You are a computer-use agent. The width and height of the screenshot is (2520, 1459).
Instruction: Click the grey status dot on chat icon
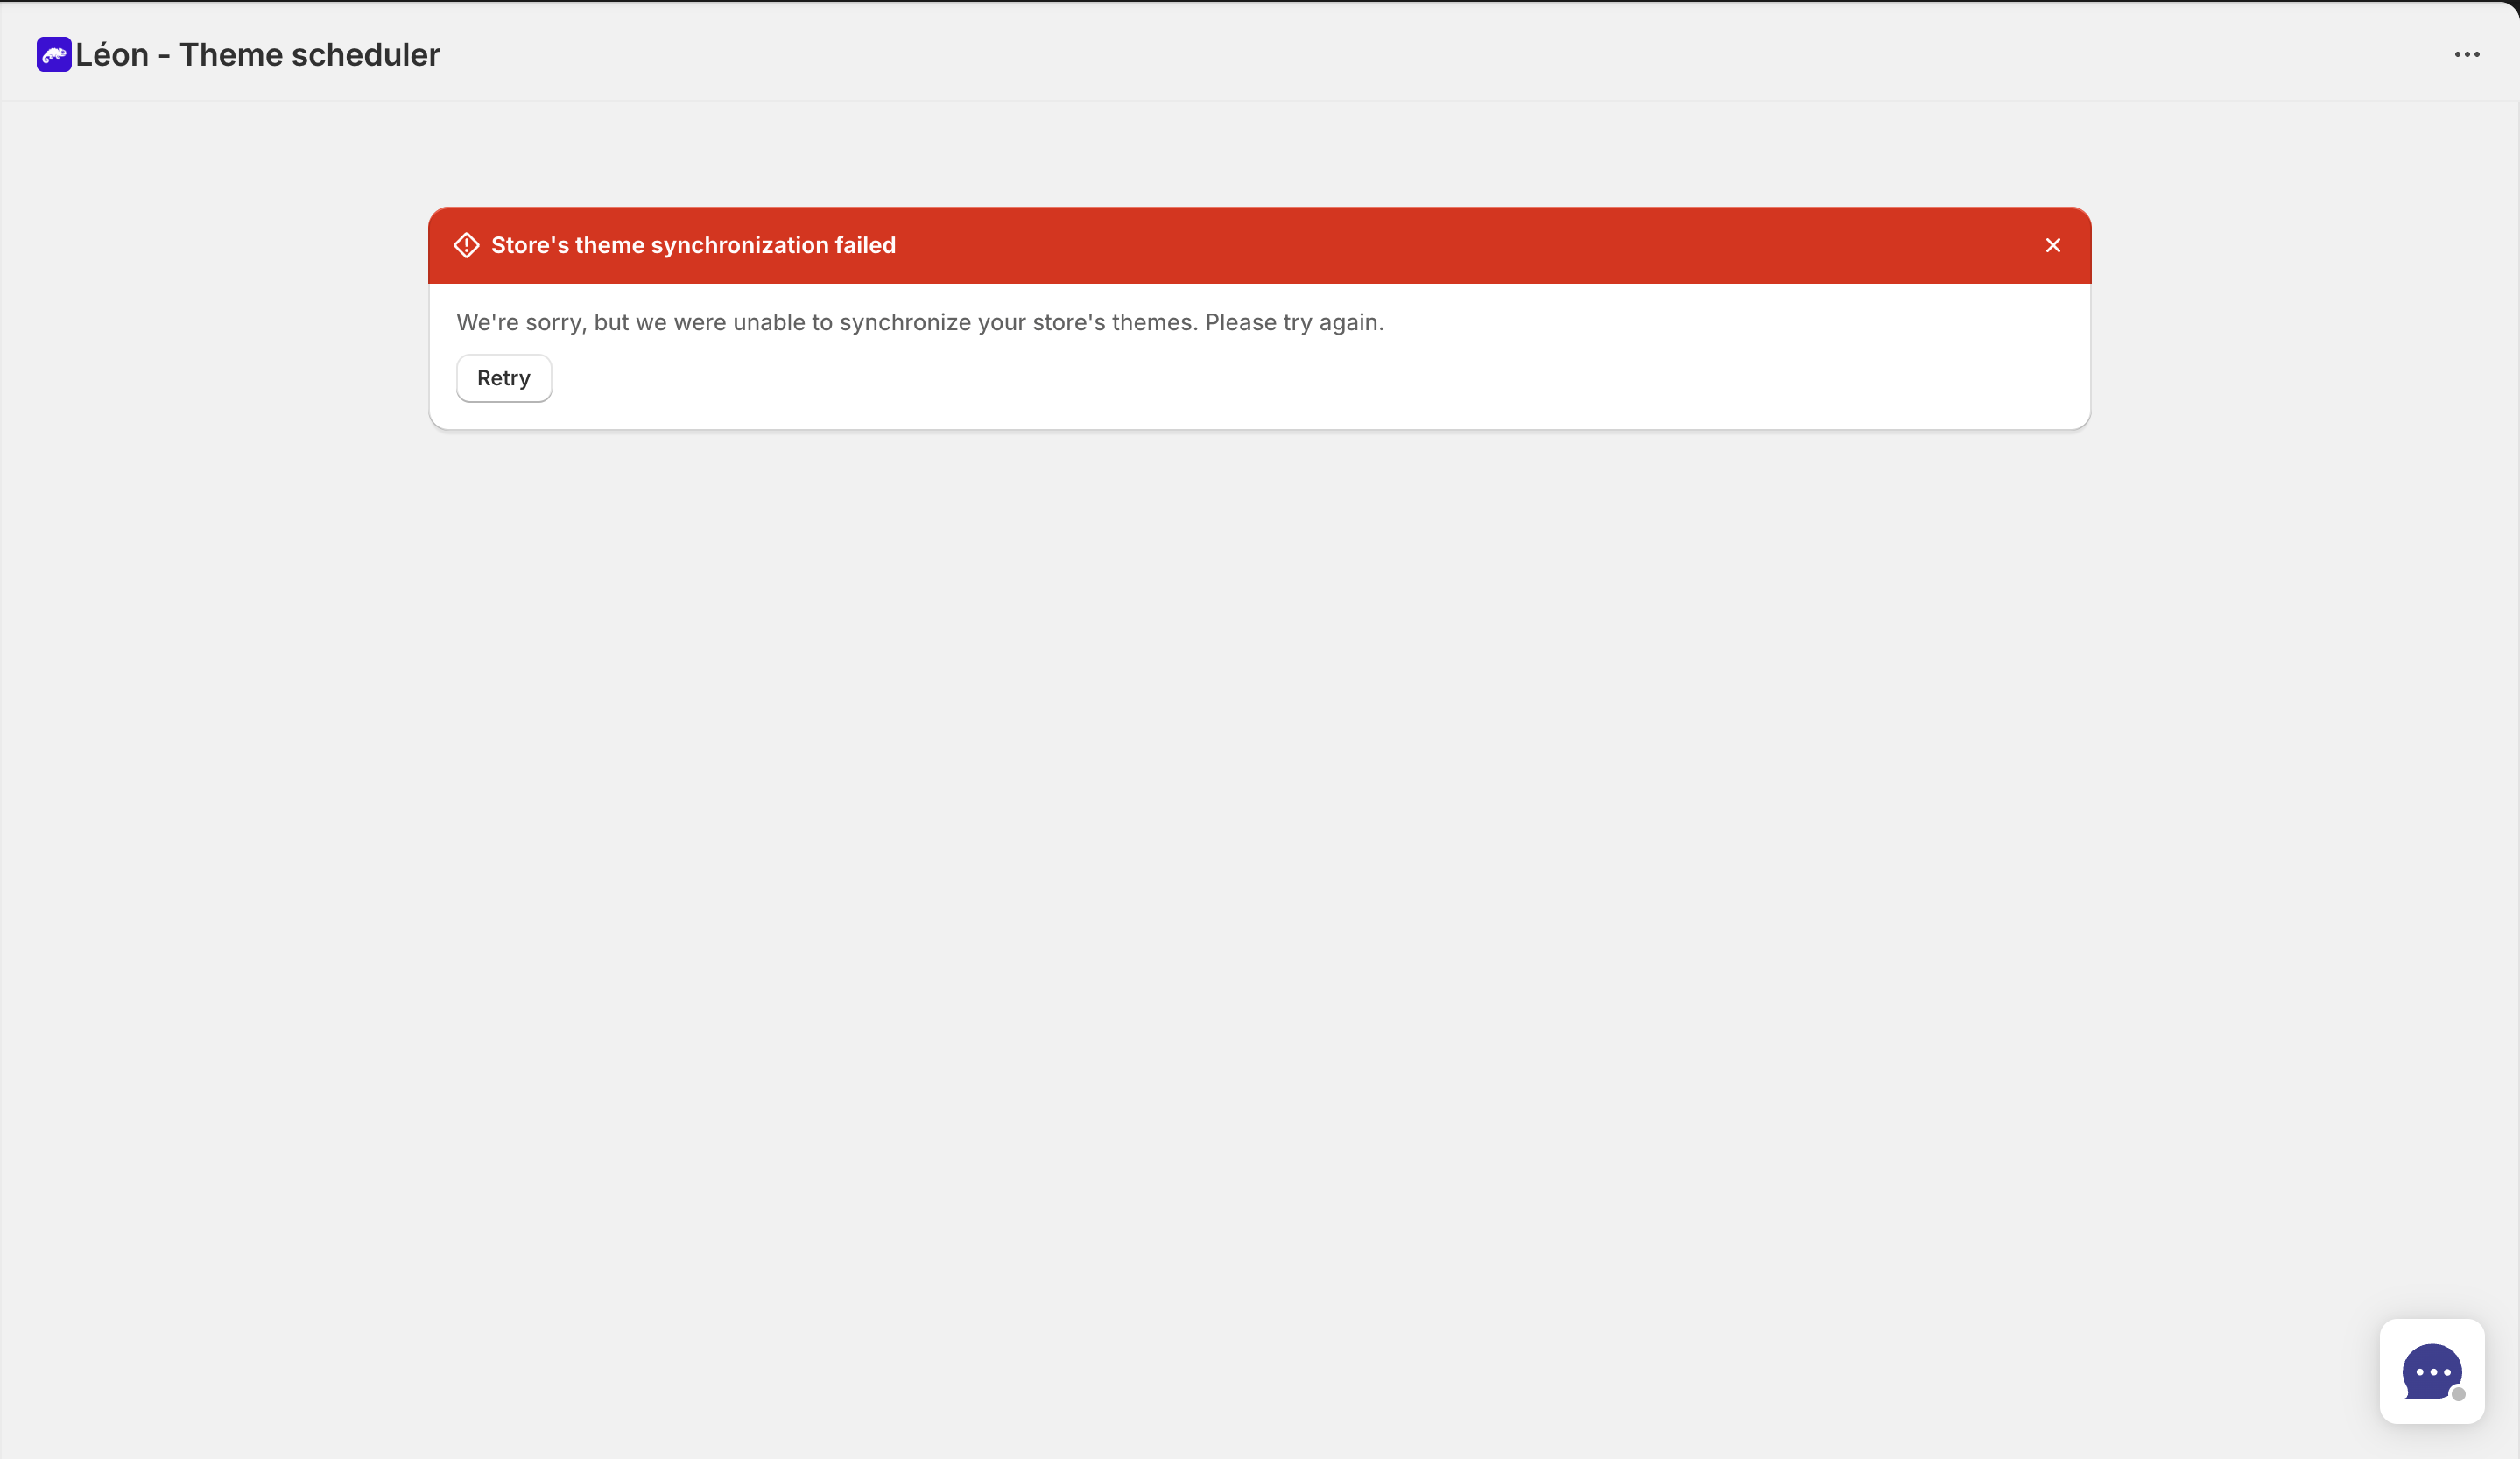(2458, 1394)
